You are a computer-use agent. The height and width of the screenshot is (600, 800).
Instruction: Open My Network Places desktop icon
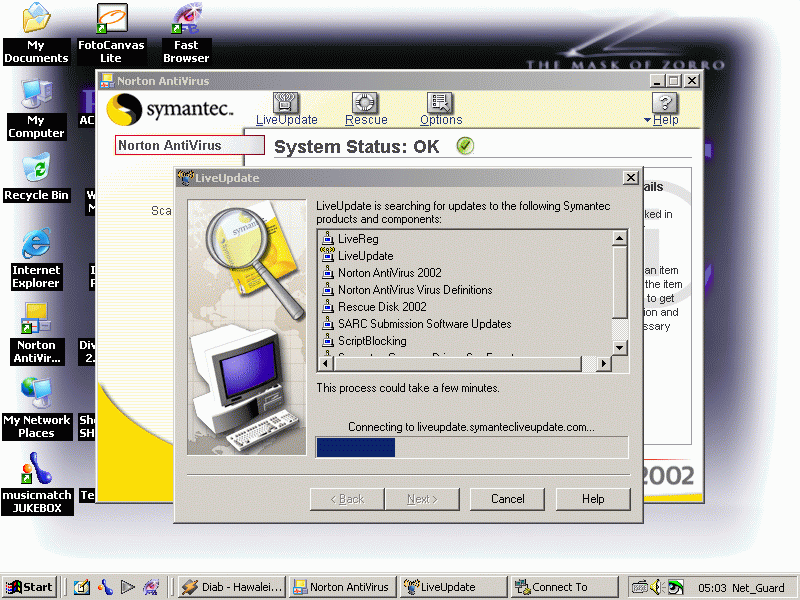[x=36, y=409]
